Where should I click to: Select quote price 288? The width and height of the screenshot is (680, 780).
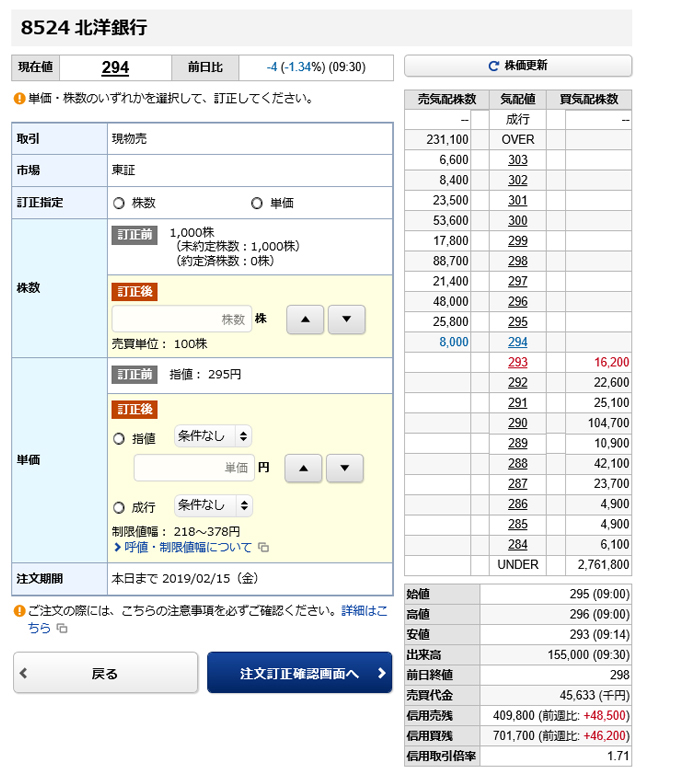[517, 464]
